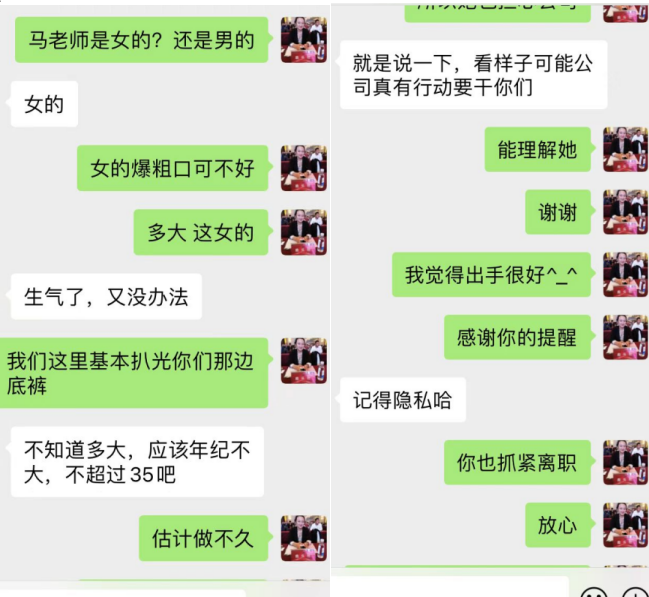Viewport: 649px width, 597px height.
Task: Tap avatar beside "多大 这女的" bubble
Action: point(304,232)
